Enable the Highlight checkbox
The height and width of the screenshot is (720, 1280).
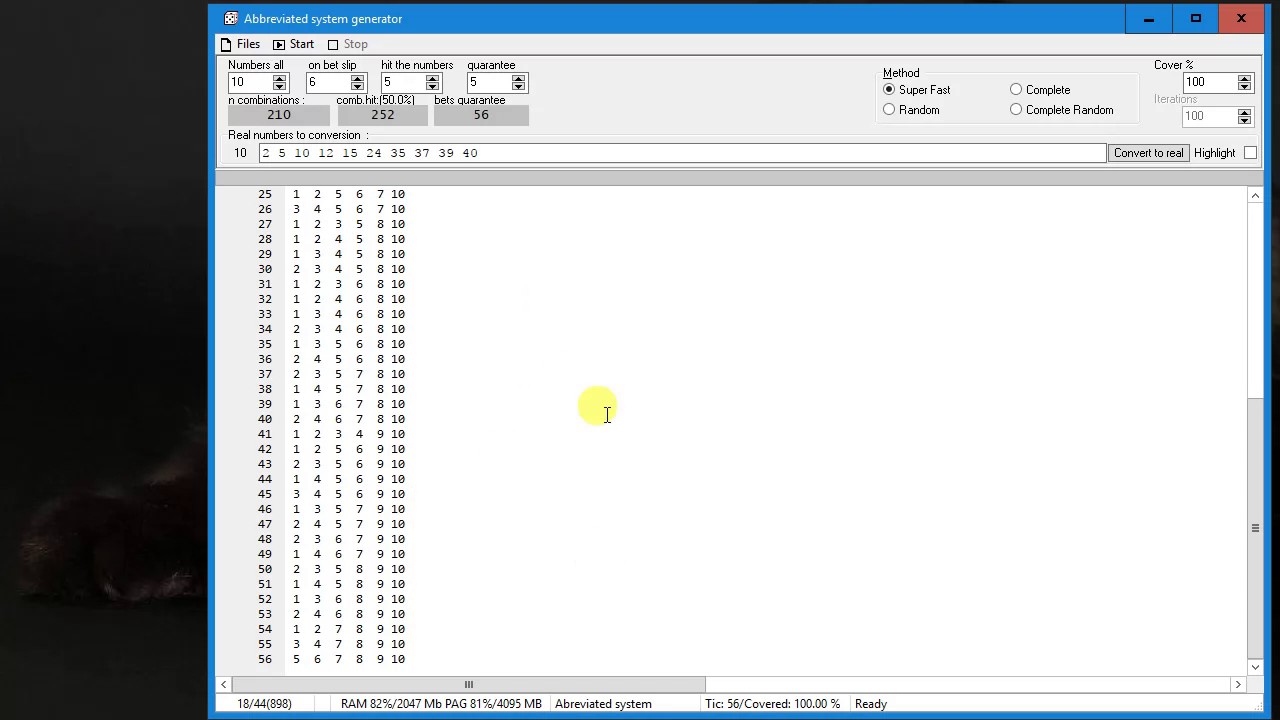pos(1250,153)
